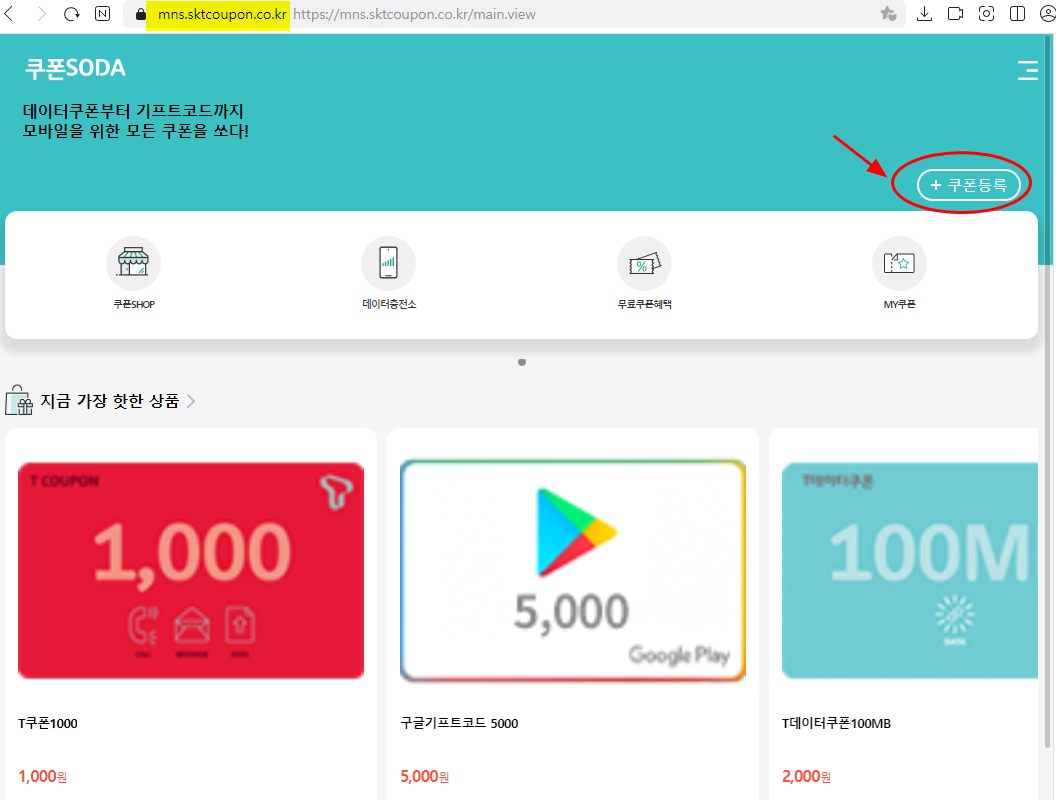Select the carousel dot indicator
Screen dimensions: 1056x800
point(521,362)
